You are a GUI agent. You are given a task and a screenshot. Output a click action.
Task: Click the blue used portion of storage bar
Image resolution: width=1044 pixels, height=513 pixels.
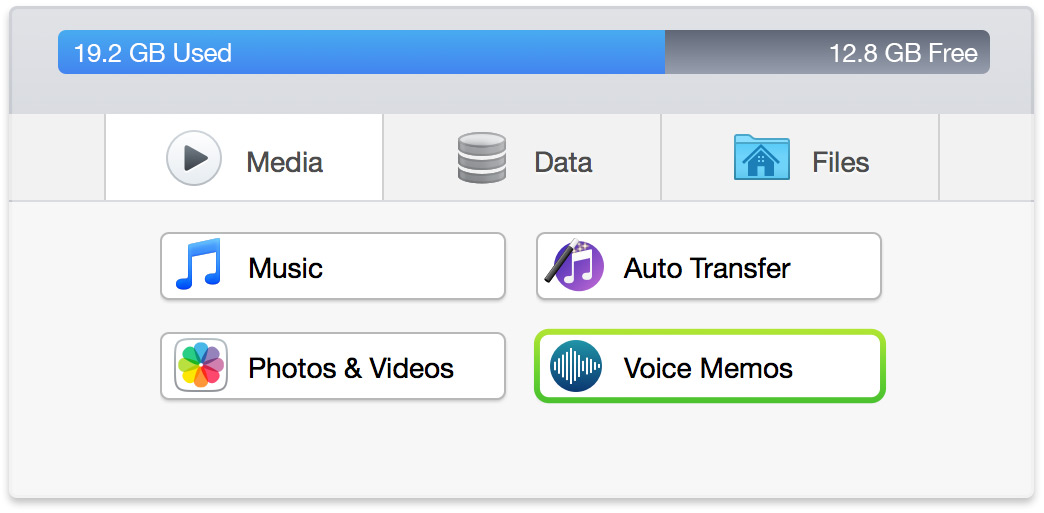pos(450,52)
